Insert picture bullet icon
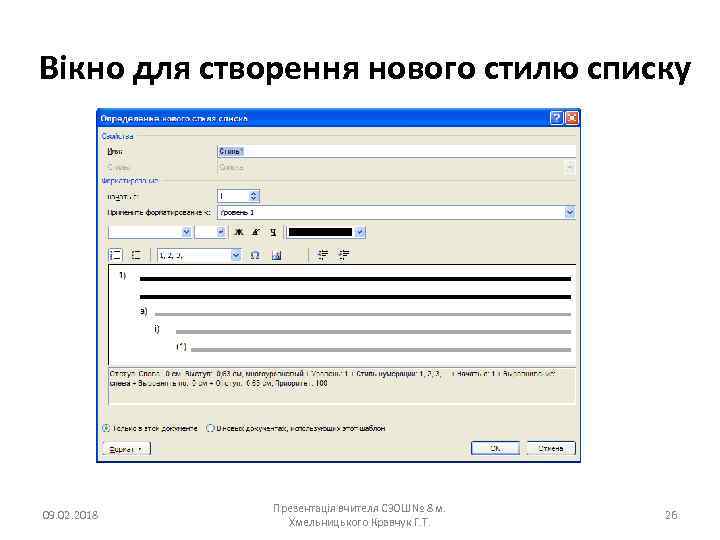The width and height of the screenshot is (720, 540). (x=276, y=255)
